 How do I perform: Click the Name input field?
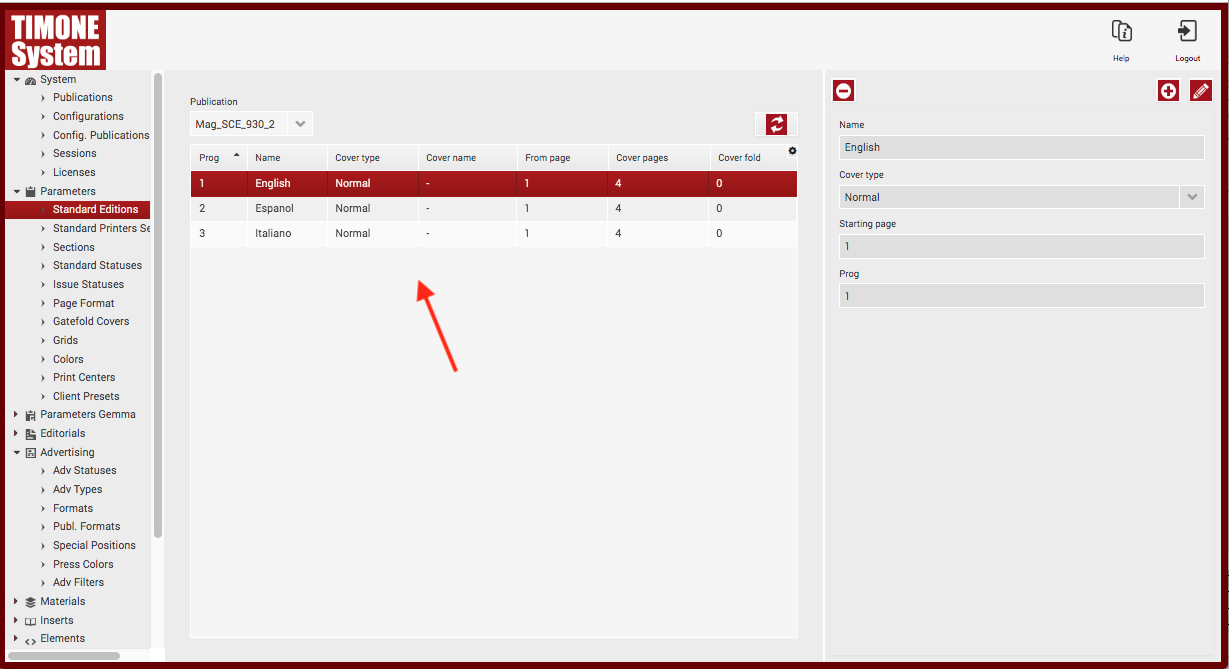point(1021,147)
